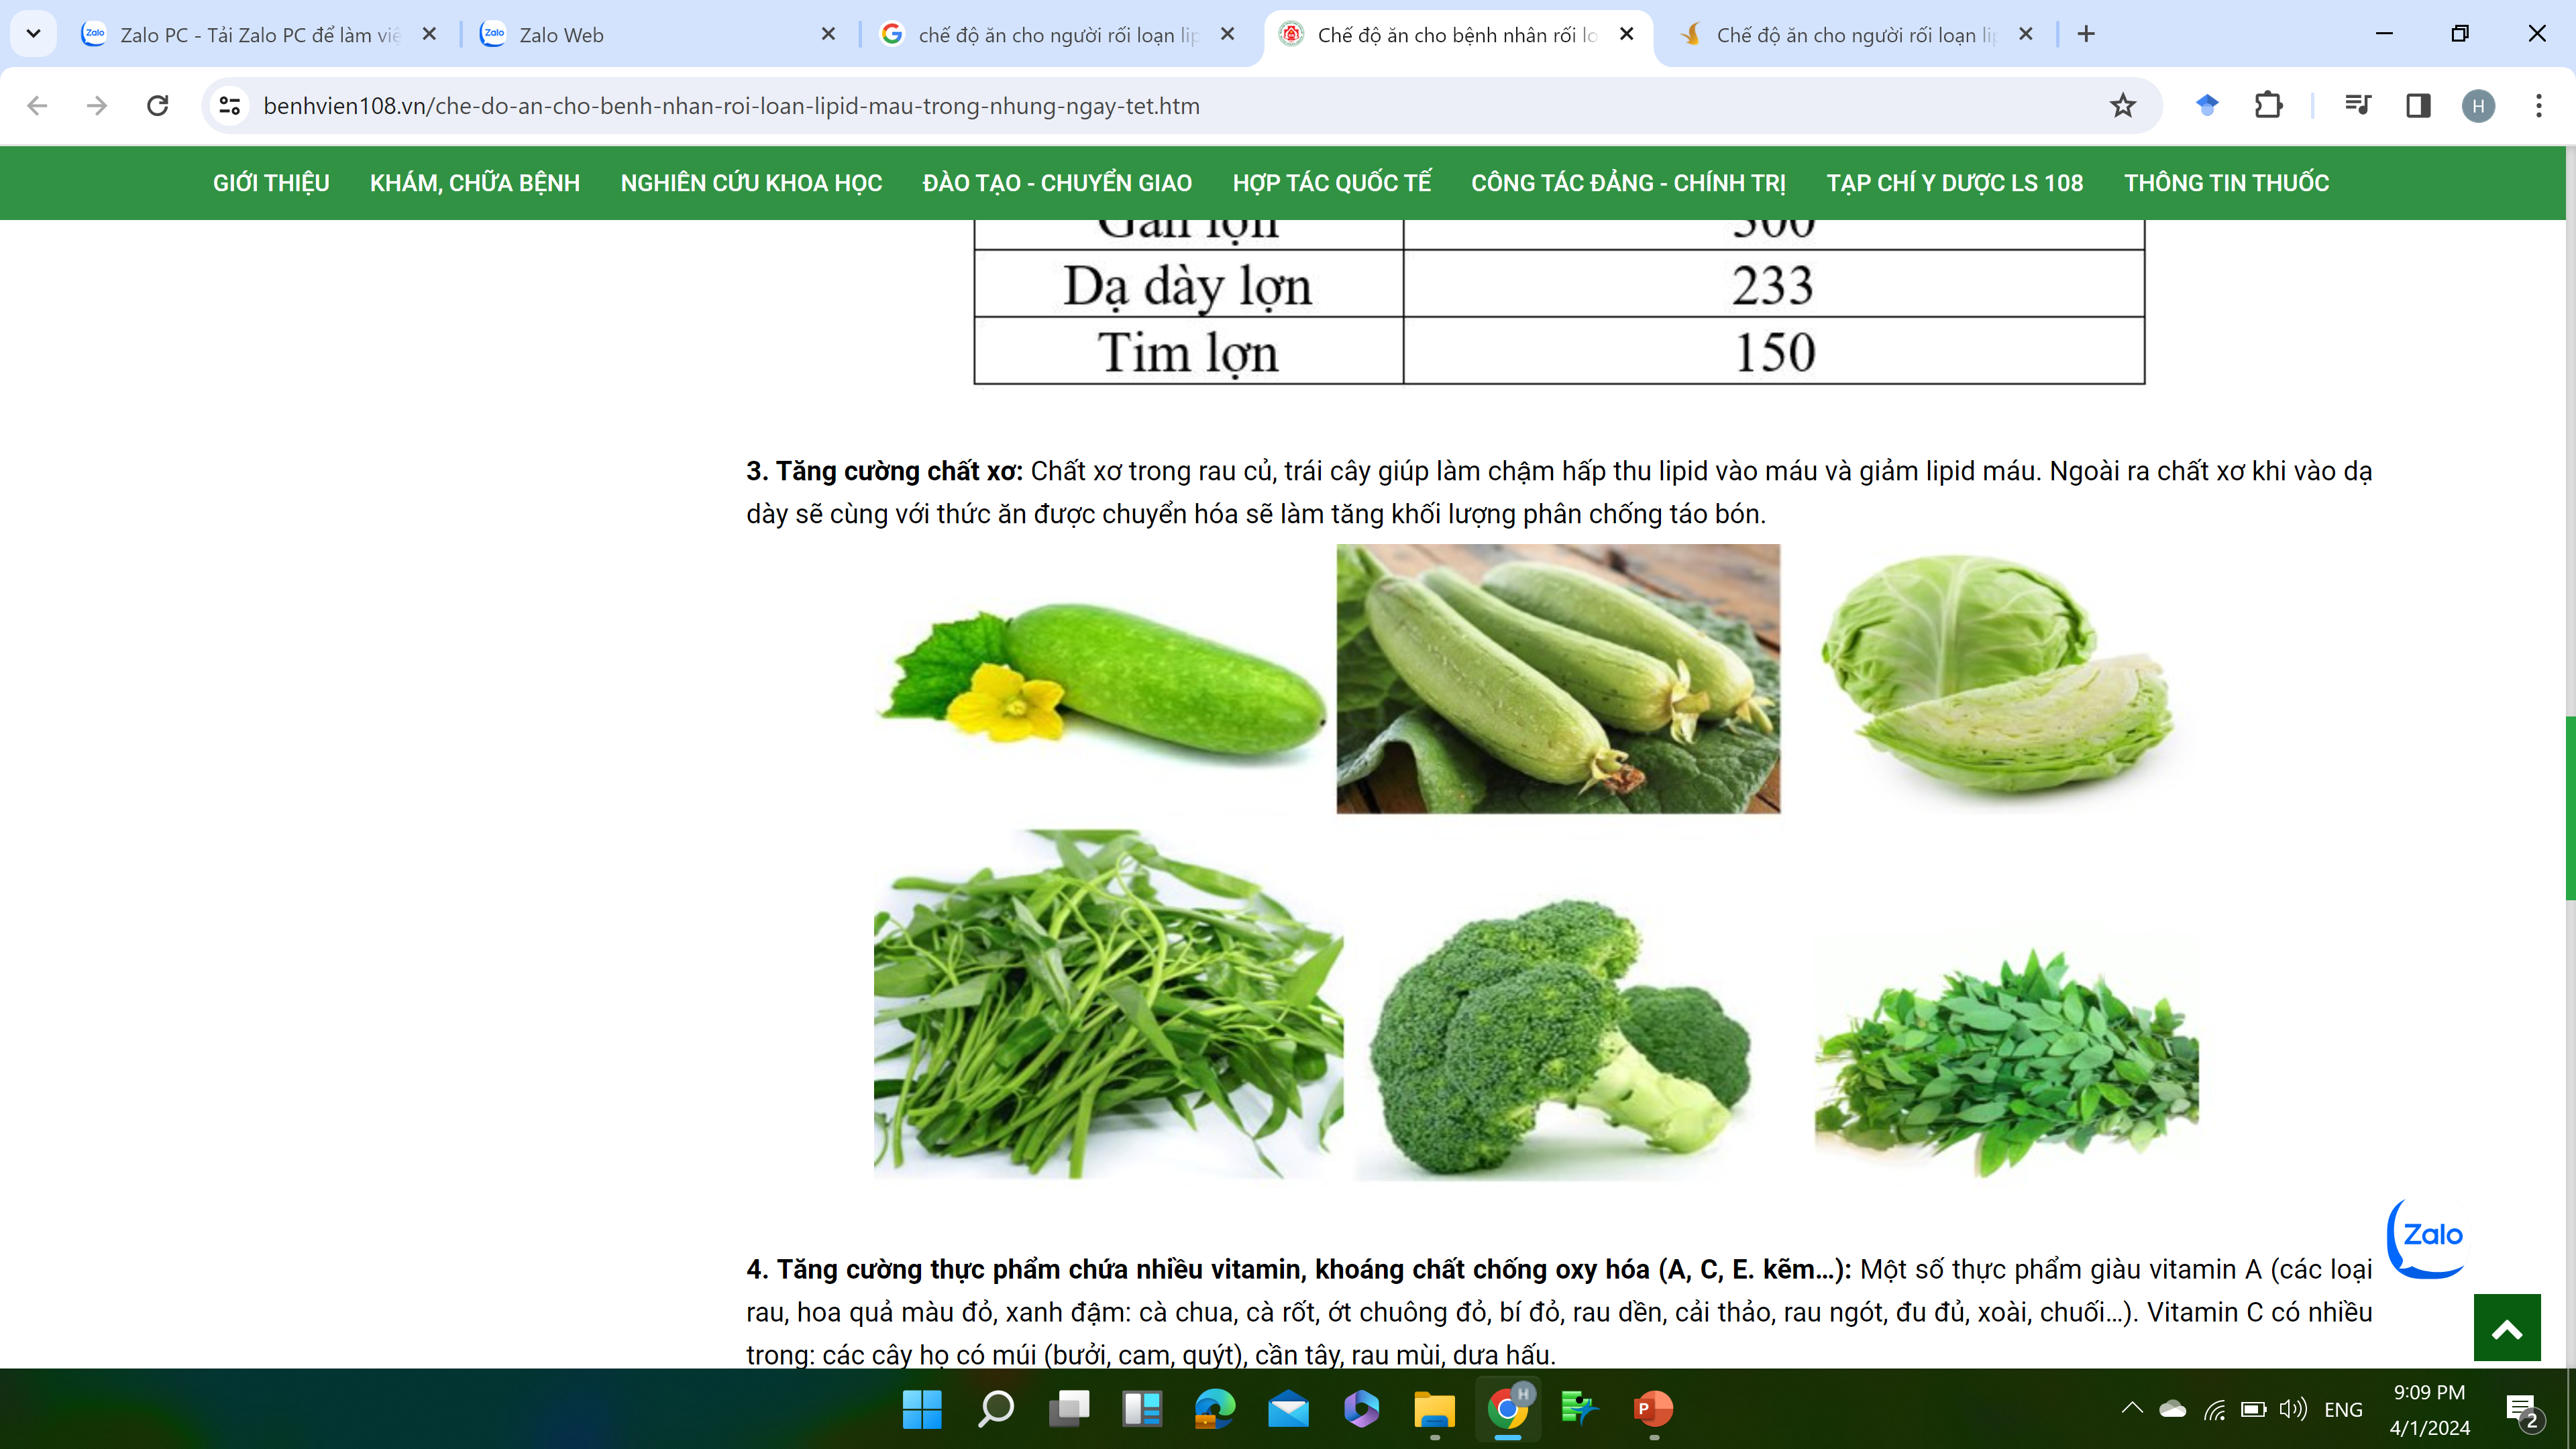Screen dimensions: 2576x1449
Task: Open a new browser tab
Action: (2086, 34)
